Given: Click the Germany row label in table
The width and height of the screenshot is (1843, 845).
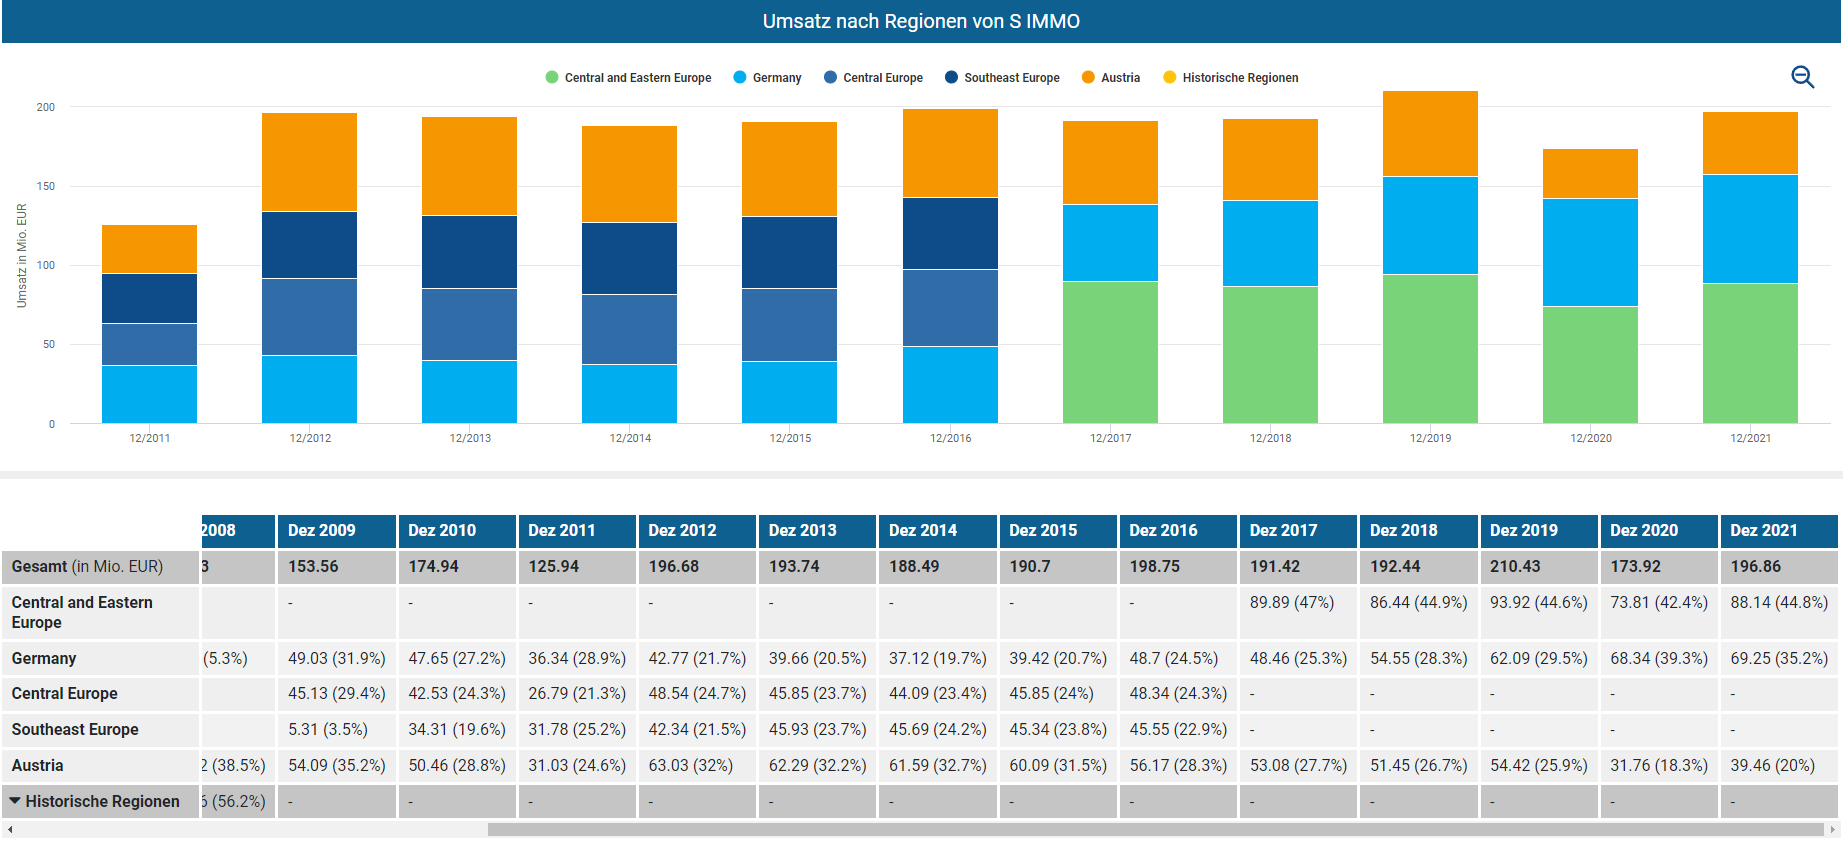Looking at the screenshot, I should (44, 659).
